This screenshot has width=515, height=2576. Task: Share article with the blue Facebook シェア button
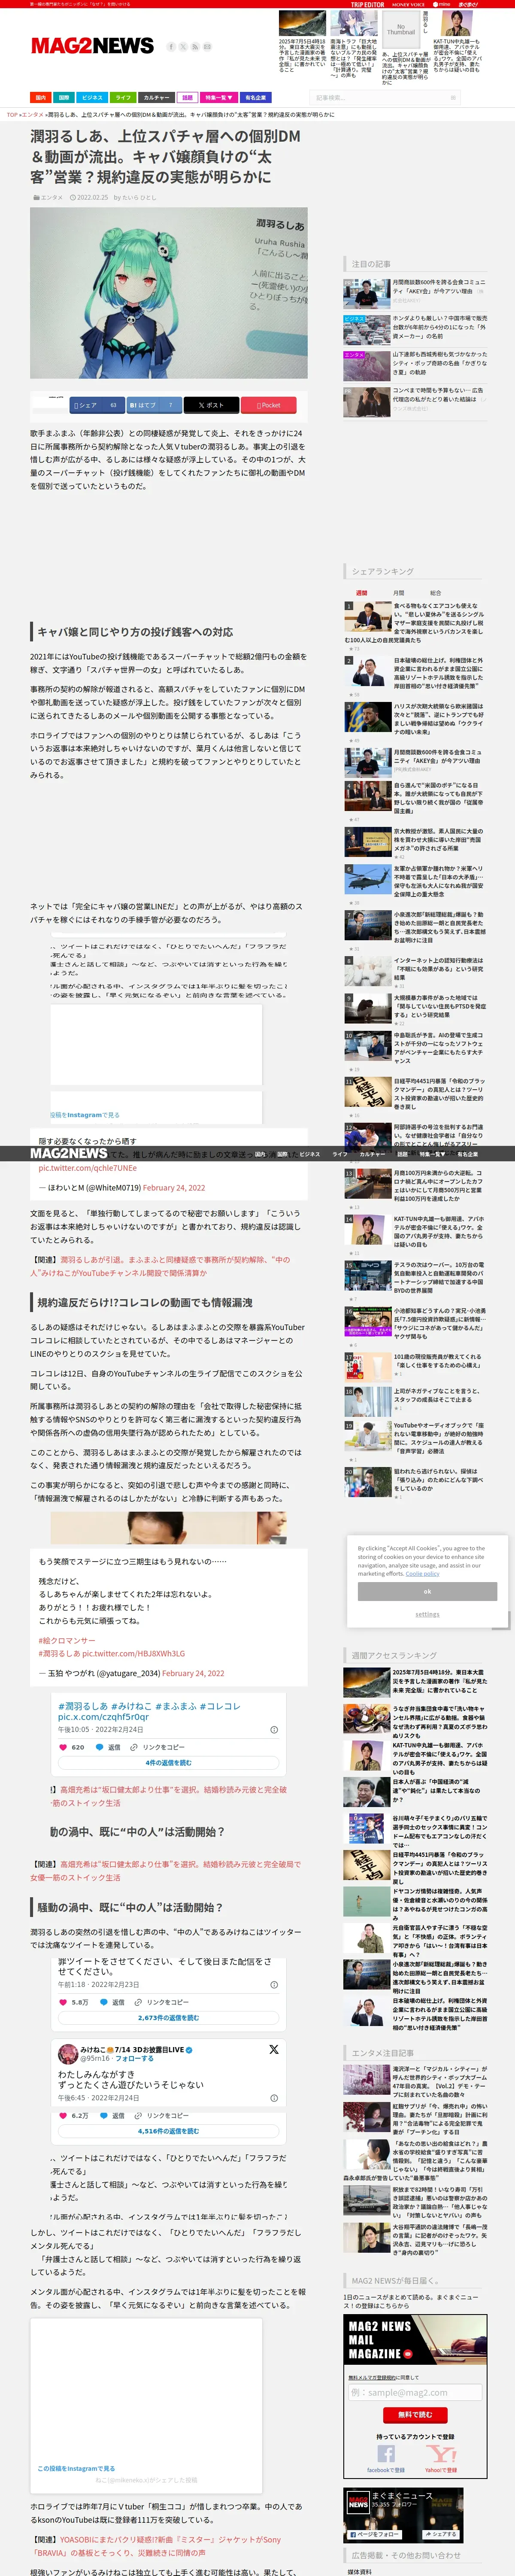coord(97,405)
